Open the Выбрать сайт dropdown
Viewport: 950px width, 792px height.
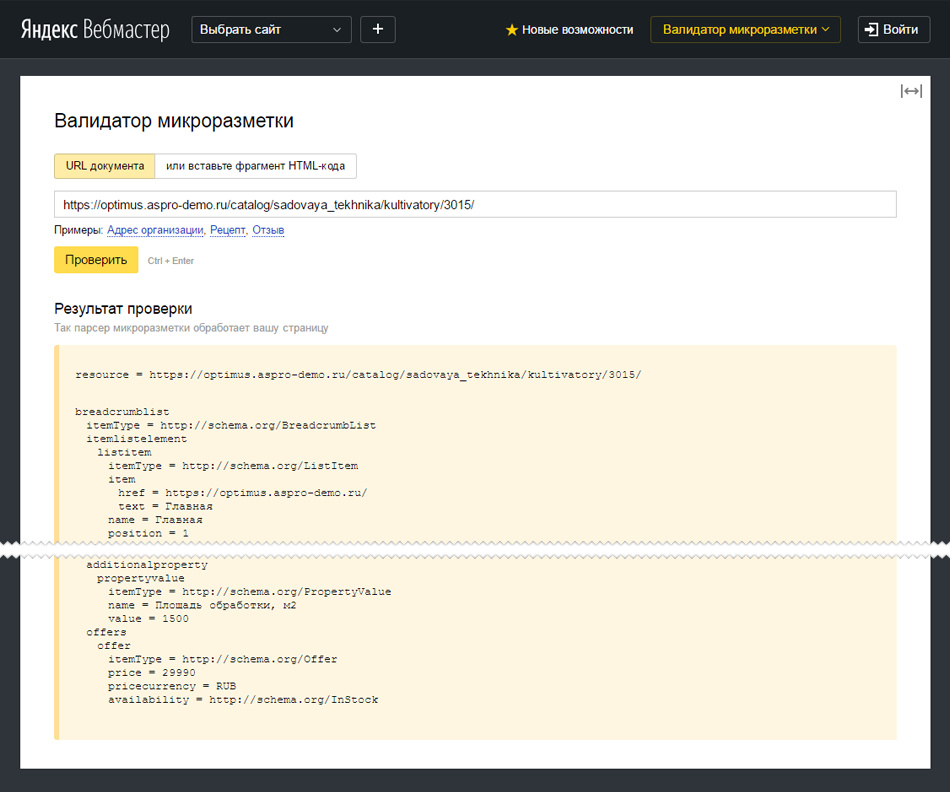click(x=271, y=30)
